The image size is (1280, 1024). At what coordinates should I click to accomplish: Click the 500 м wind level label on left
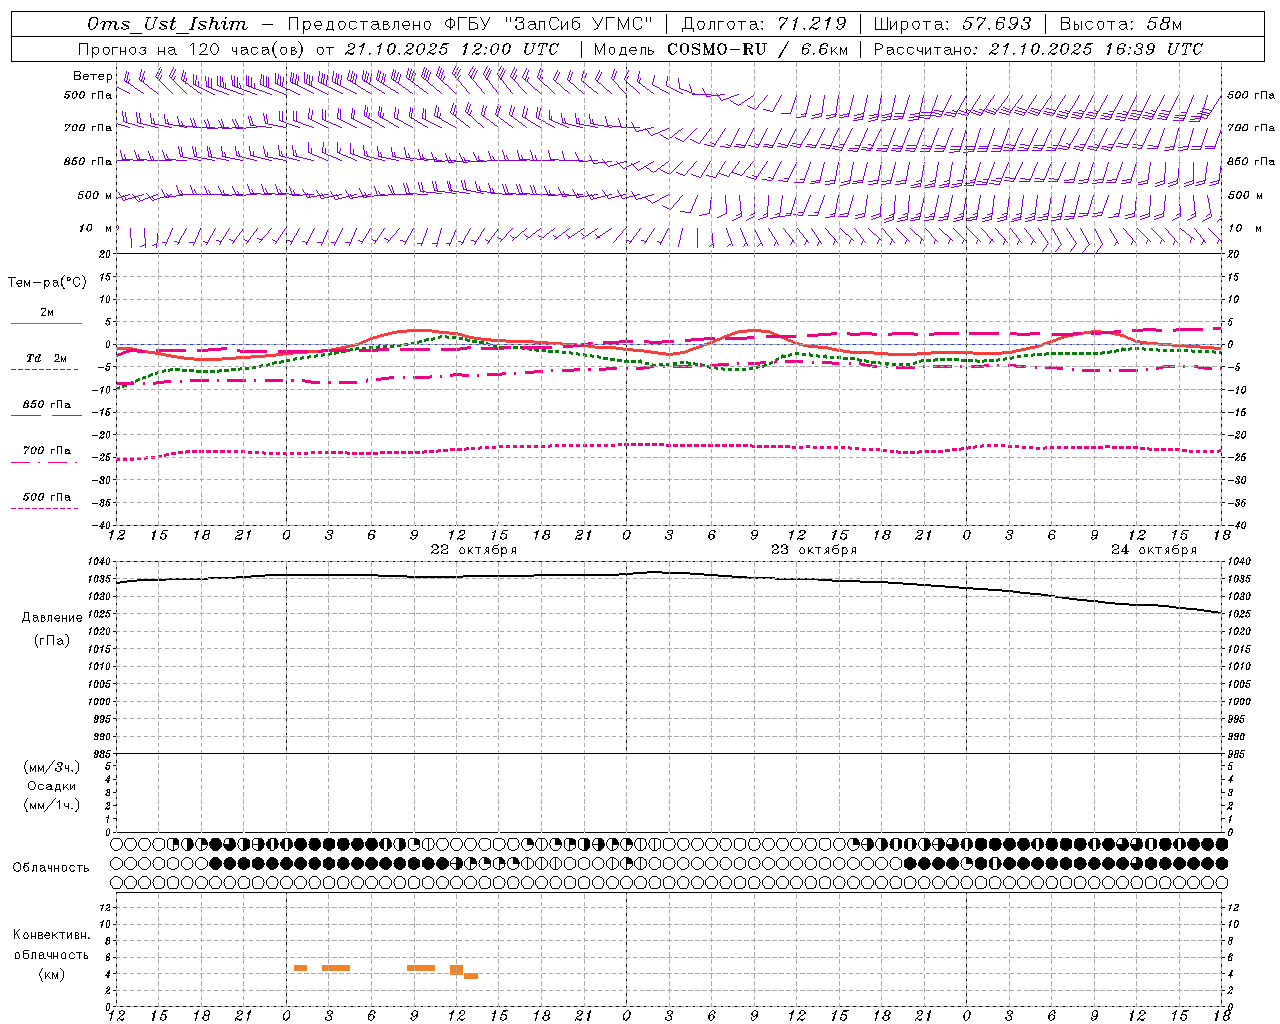click(x=95, y=195)
